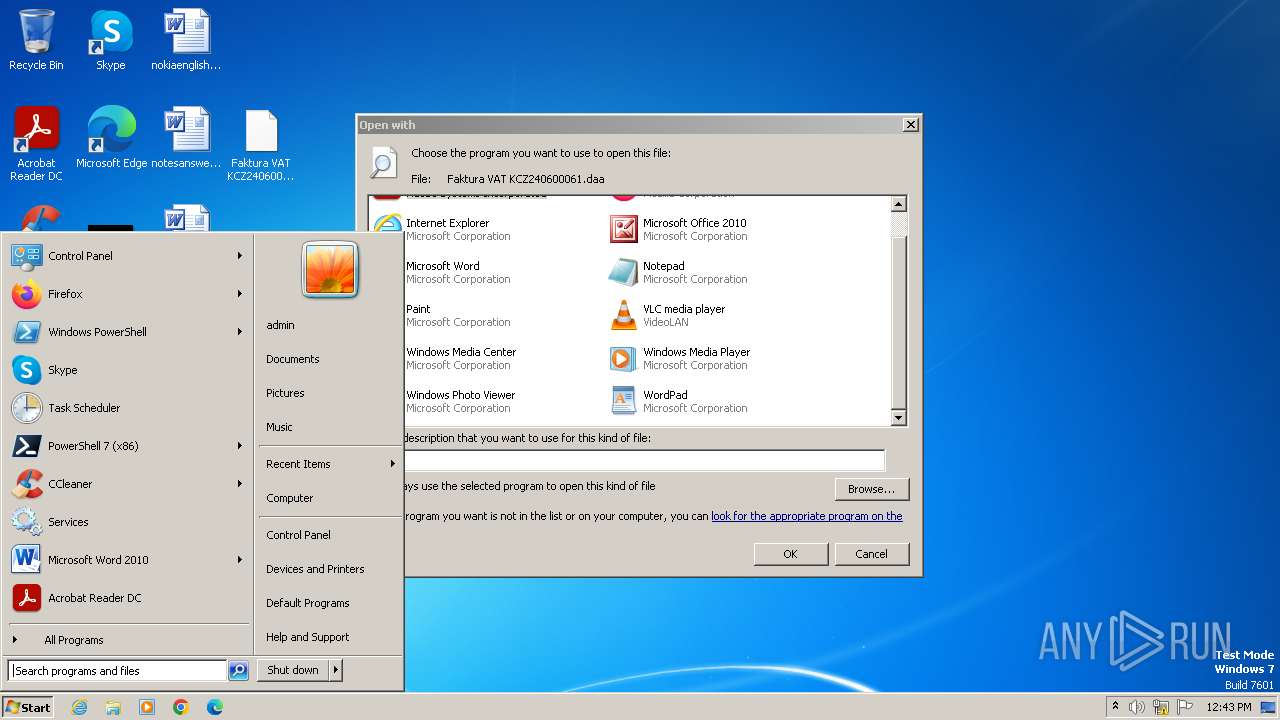The width and height of the screenshot is (1280, 720).
Task: Click Cancel in the Open with dialog
Action: [x=872, y=554]
